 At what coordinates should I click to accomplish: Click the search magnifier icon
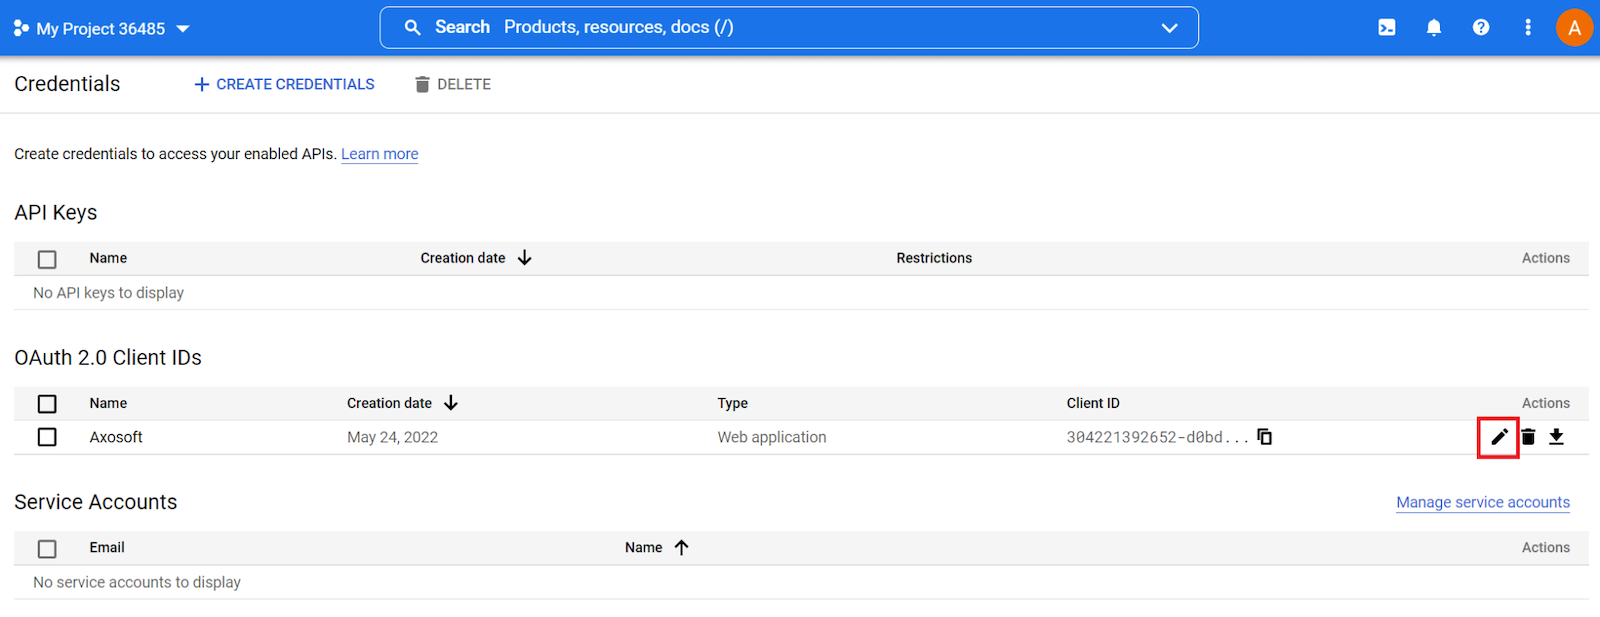tap(412, 28)
